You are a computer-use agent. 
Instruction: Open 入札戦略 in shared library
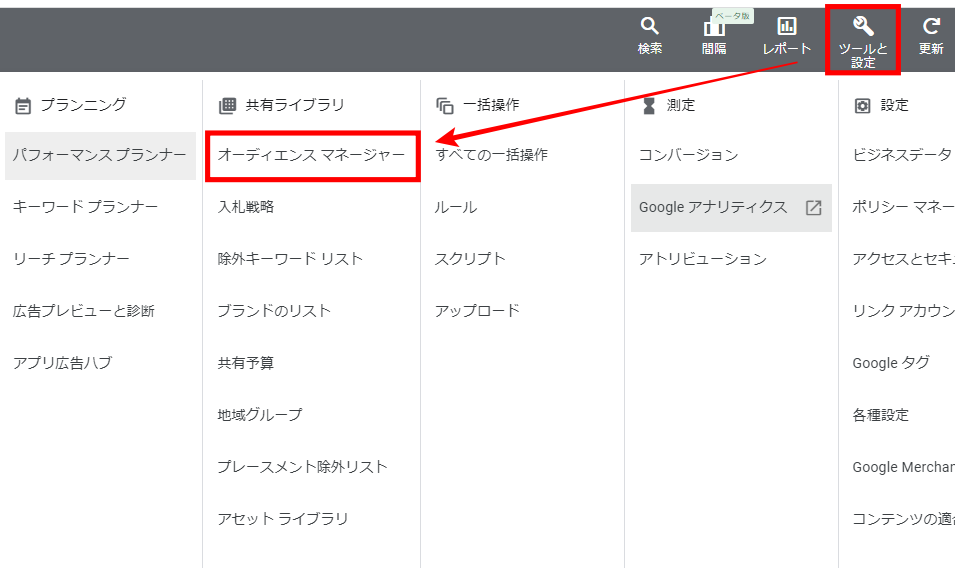click(x=246, y=207)
